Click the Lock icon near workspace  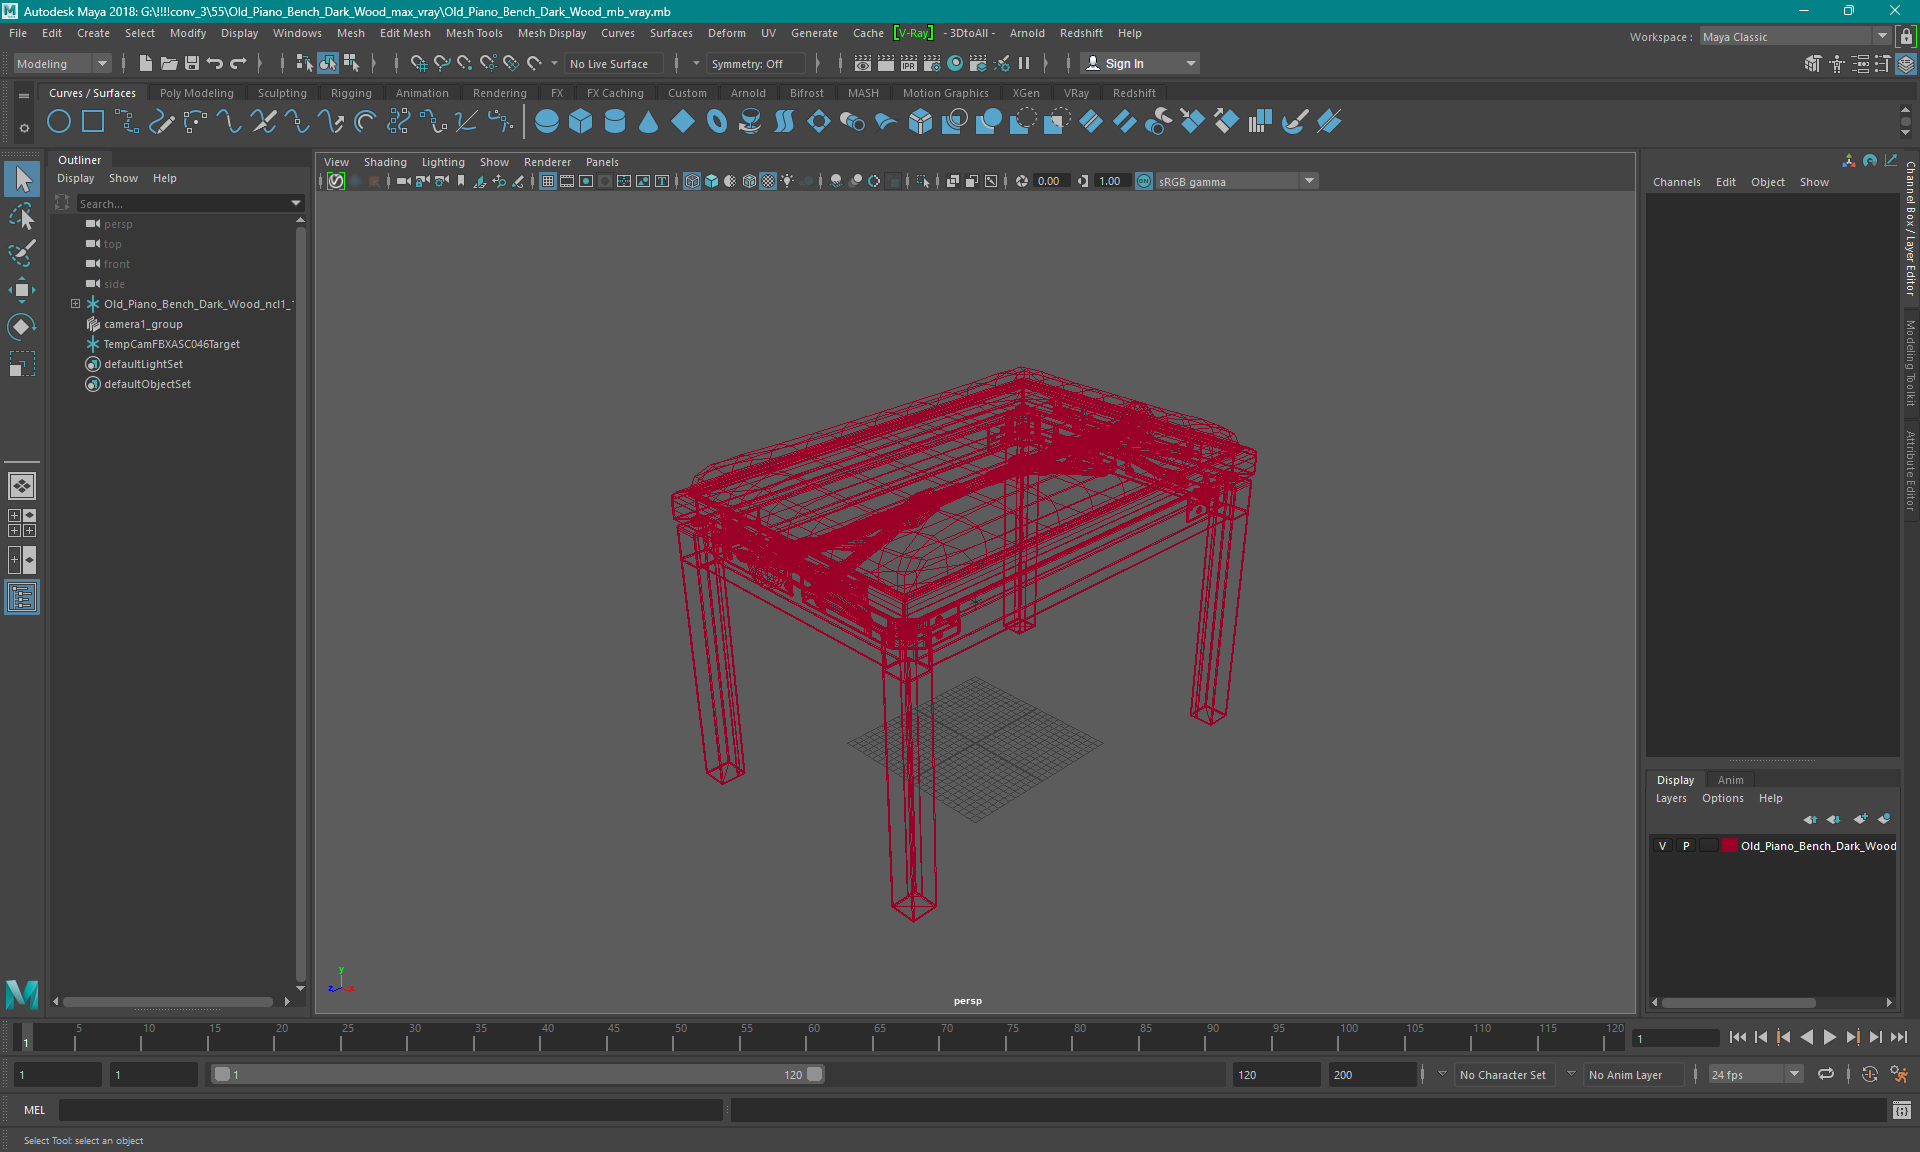pyautogui.click(x=1906, y=37)
